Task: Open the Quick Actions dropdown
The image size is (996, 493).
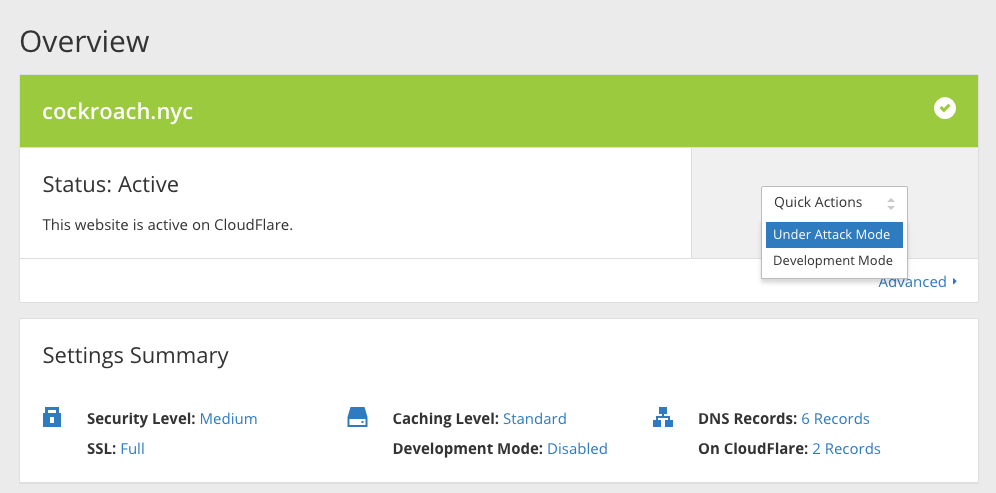Action: [x=834, y=203]
